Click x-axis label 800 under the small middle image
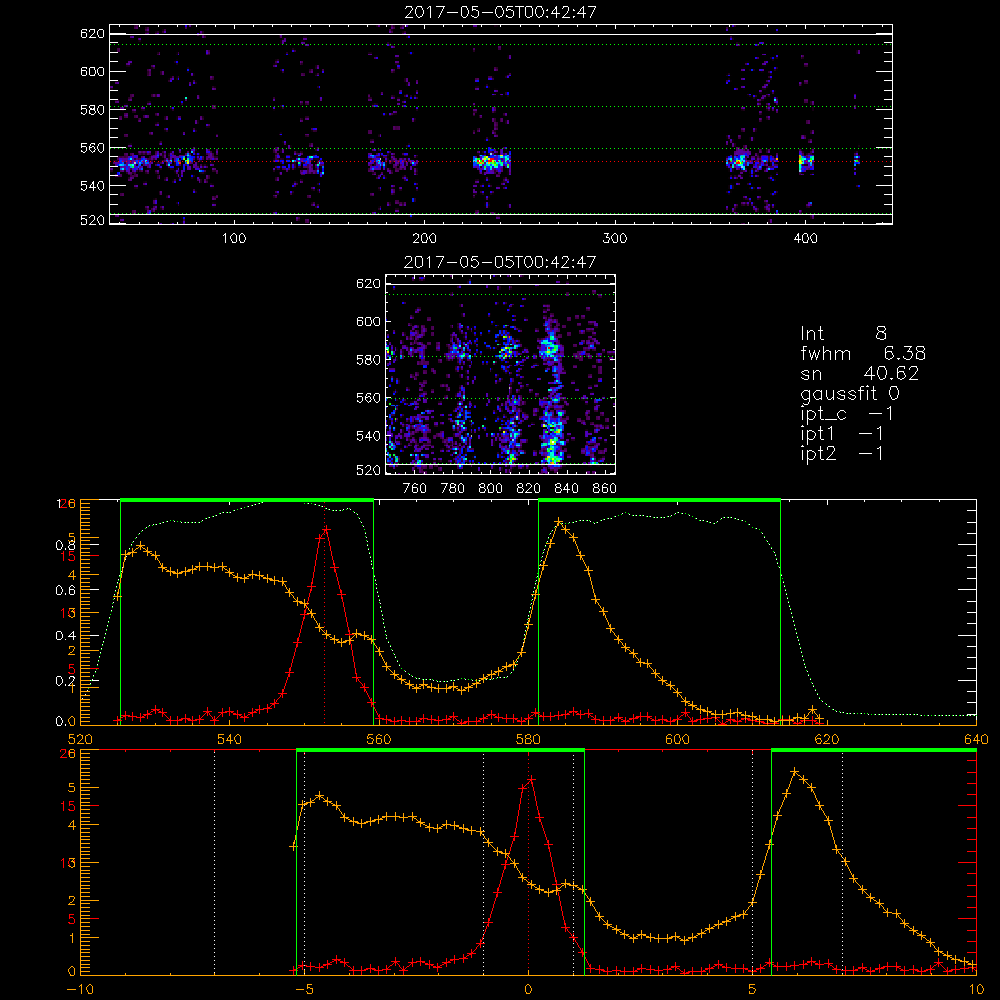Image resolution: width=1000 pixels, height=1000 pixels. (490, 489)
